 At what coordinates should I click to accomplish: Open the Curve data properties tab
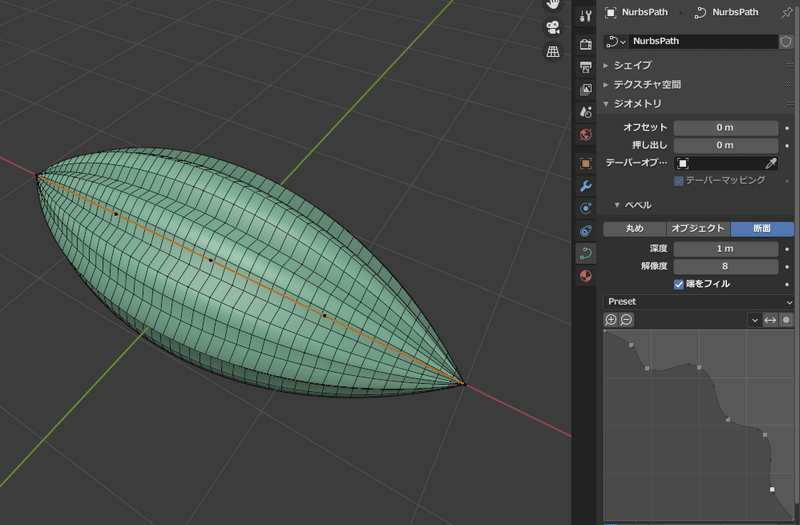(586, 253)
